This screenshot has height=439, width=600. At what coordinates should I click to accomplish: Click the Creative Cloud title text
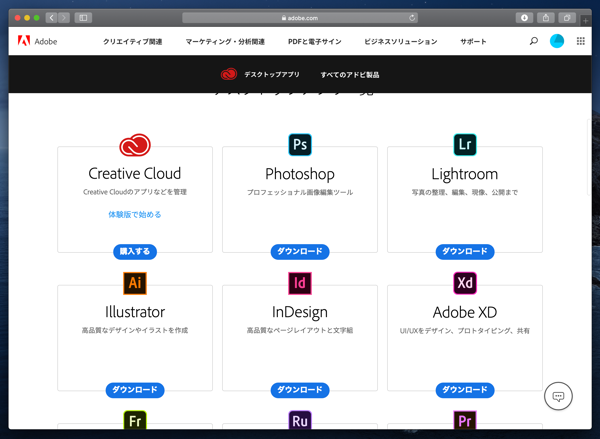click(x=135, y=173)
